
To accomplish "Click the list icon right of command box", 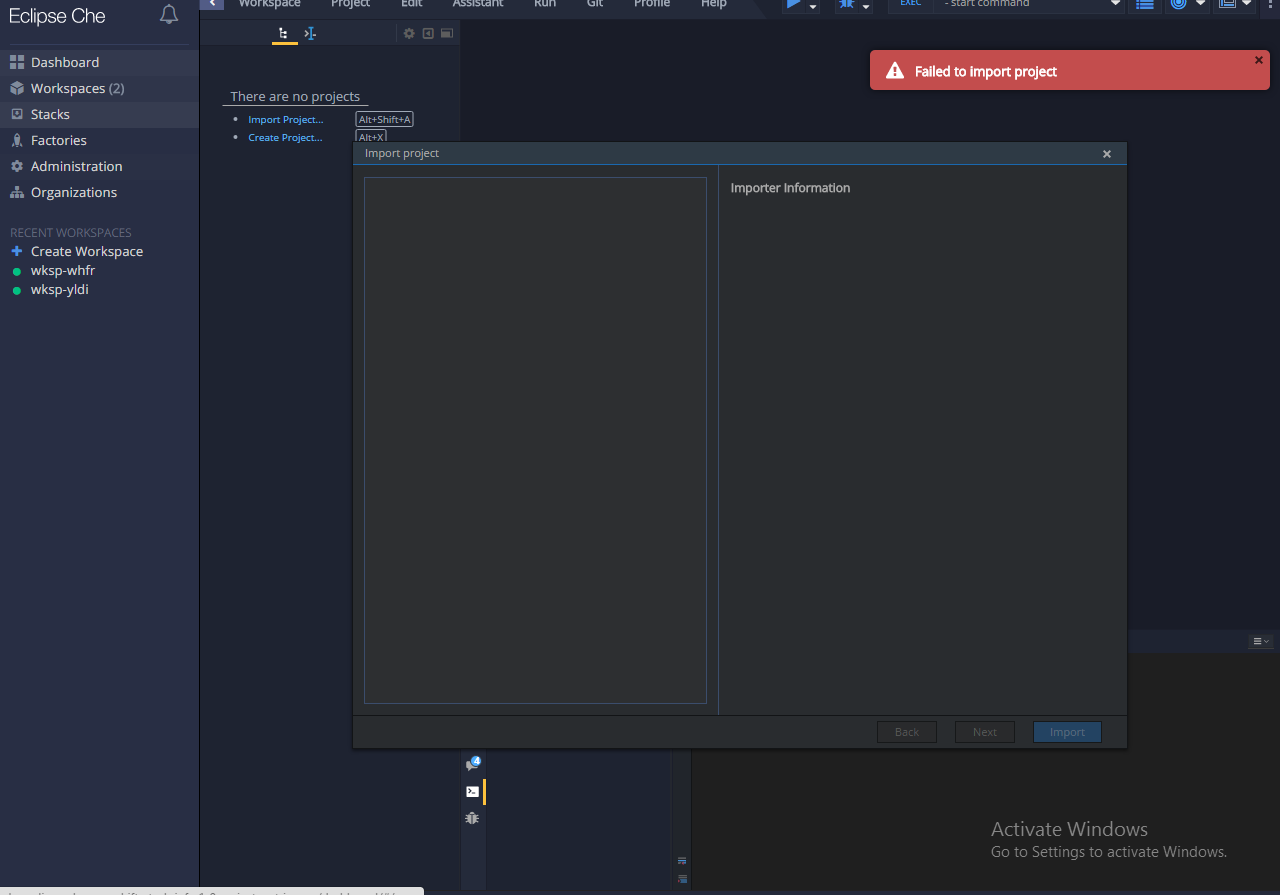I will [x=1145, y=4].
